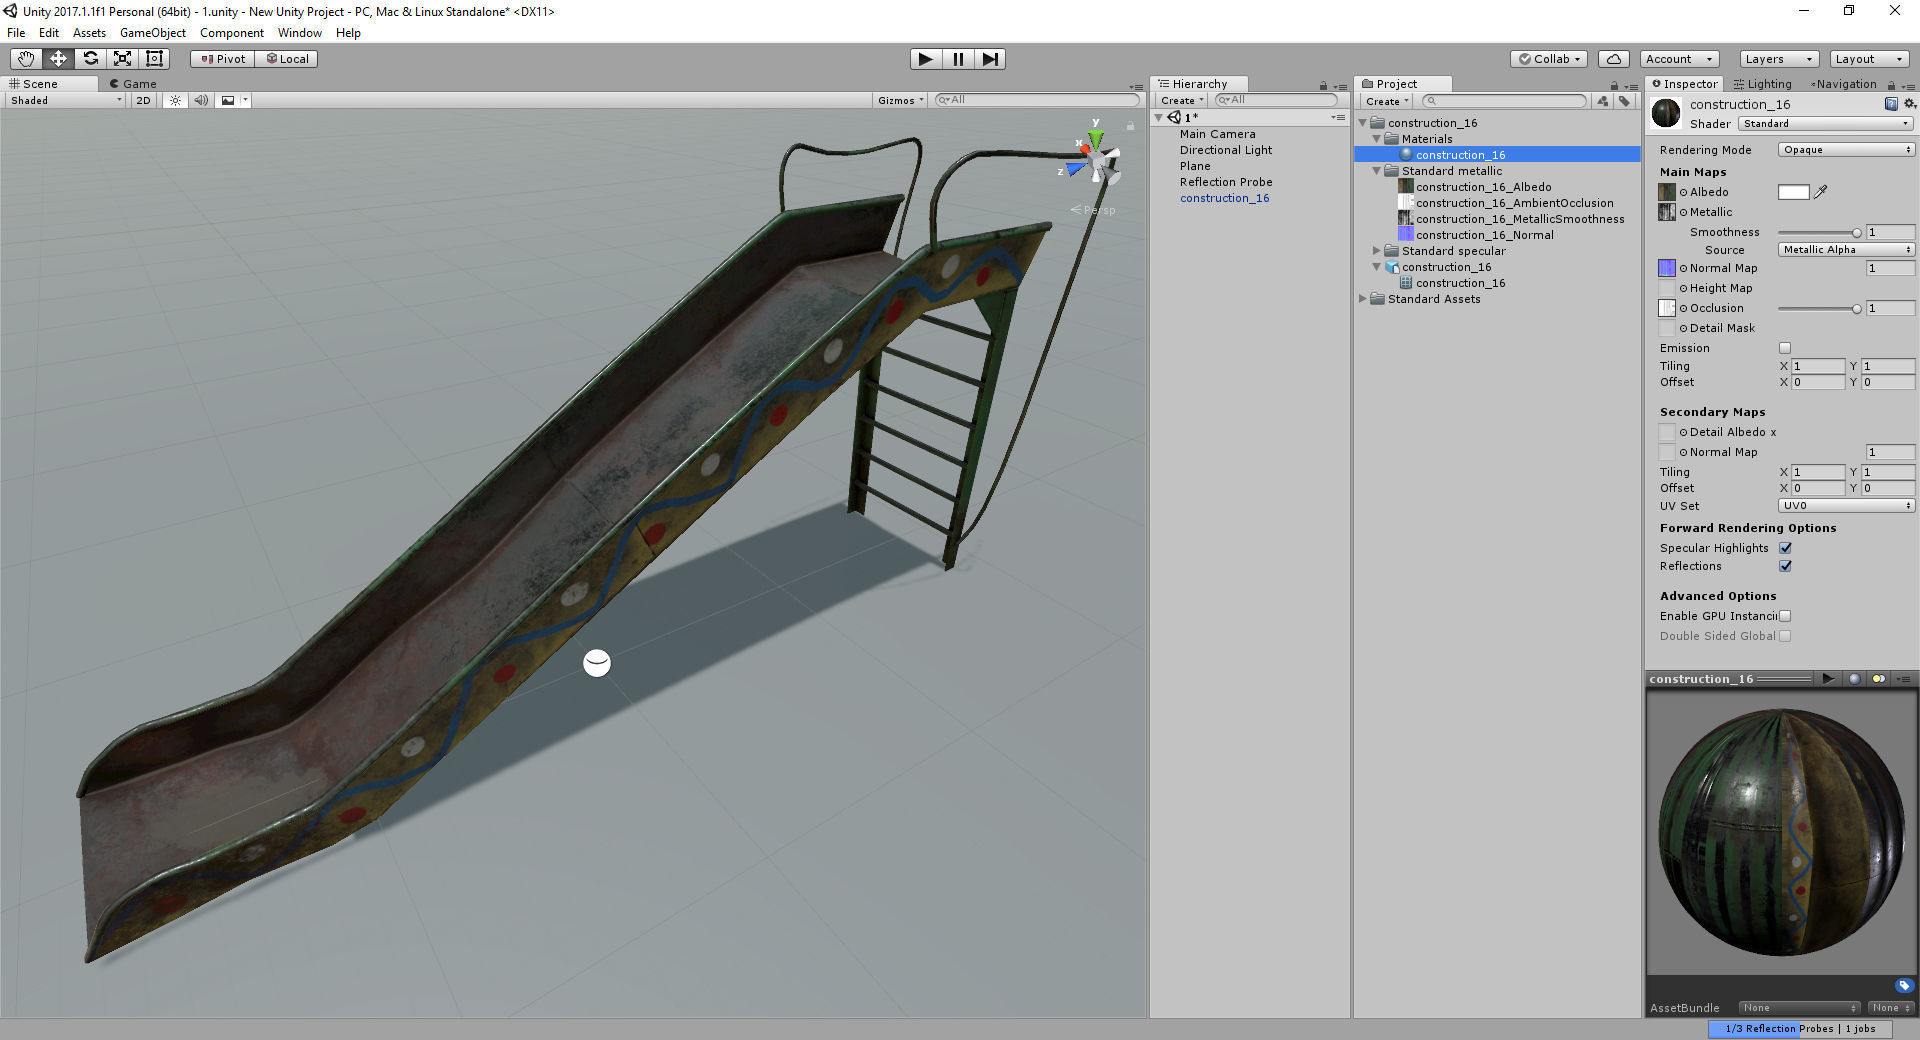The width and height of the screenshot is (1920, 1040).
Task: Click the Step frame button
Action: pyautogui.click(x=990, y=59)
